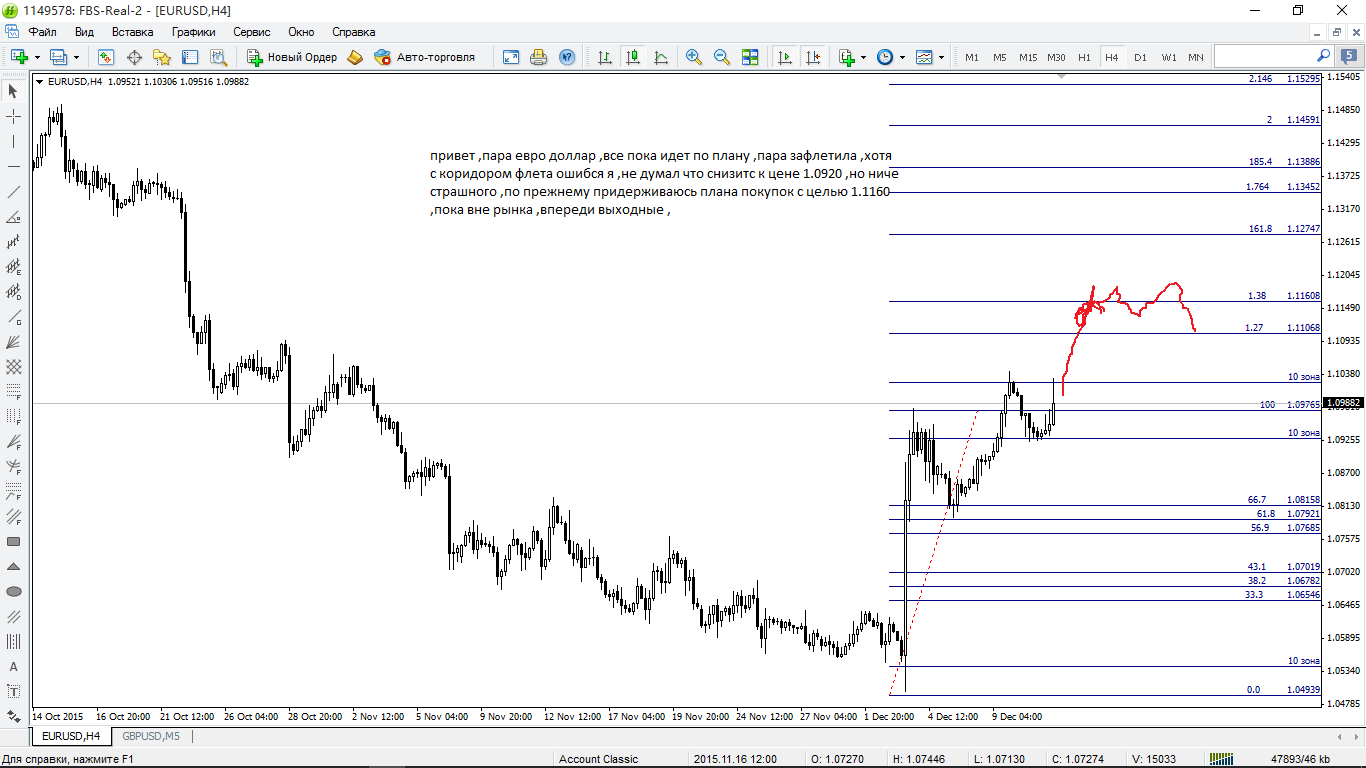The height and width of the screenshot is (768, 1366).
Task: Open the Графики menu
Action: pyautogui.click(x=193, y=32)
